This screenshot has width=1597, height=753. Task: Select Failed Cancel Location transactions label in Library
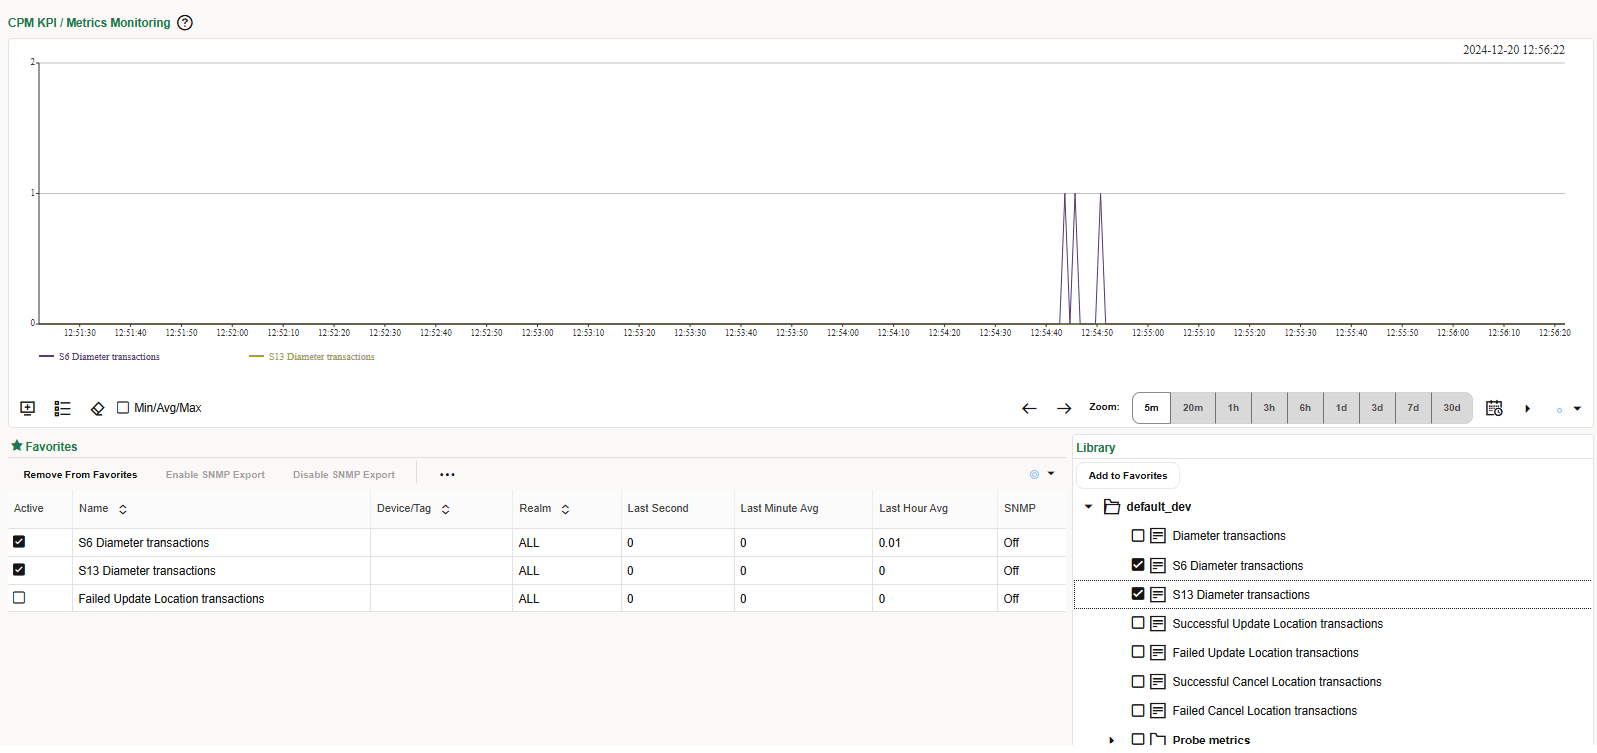tap(1264, 711)
